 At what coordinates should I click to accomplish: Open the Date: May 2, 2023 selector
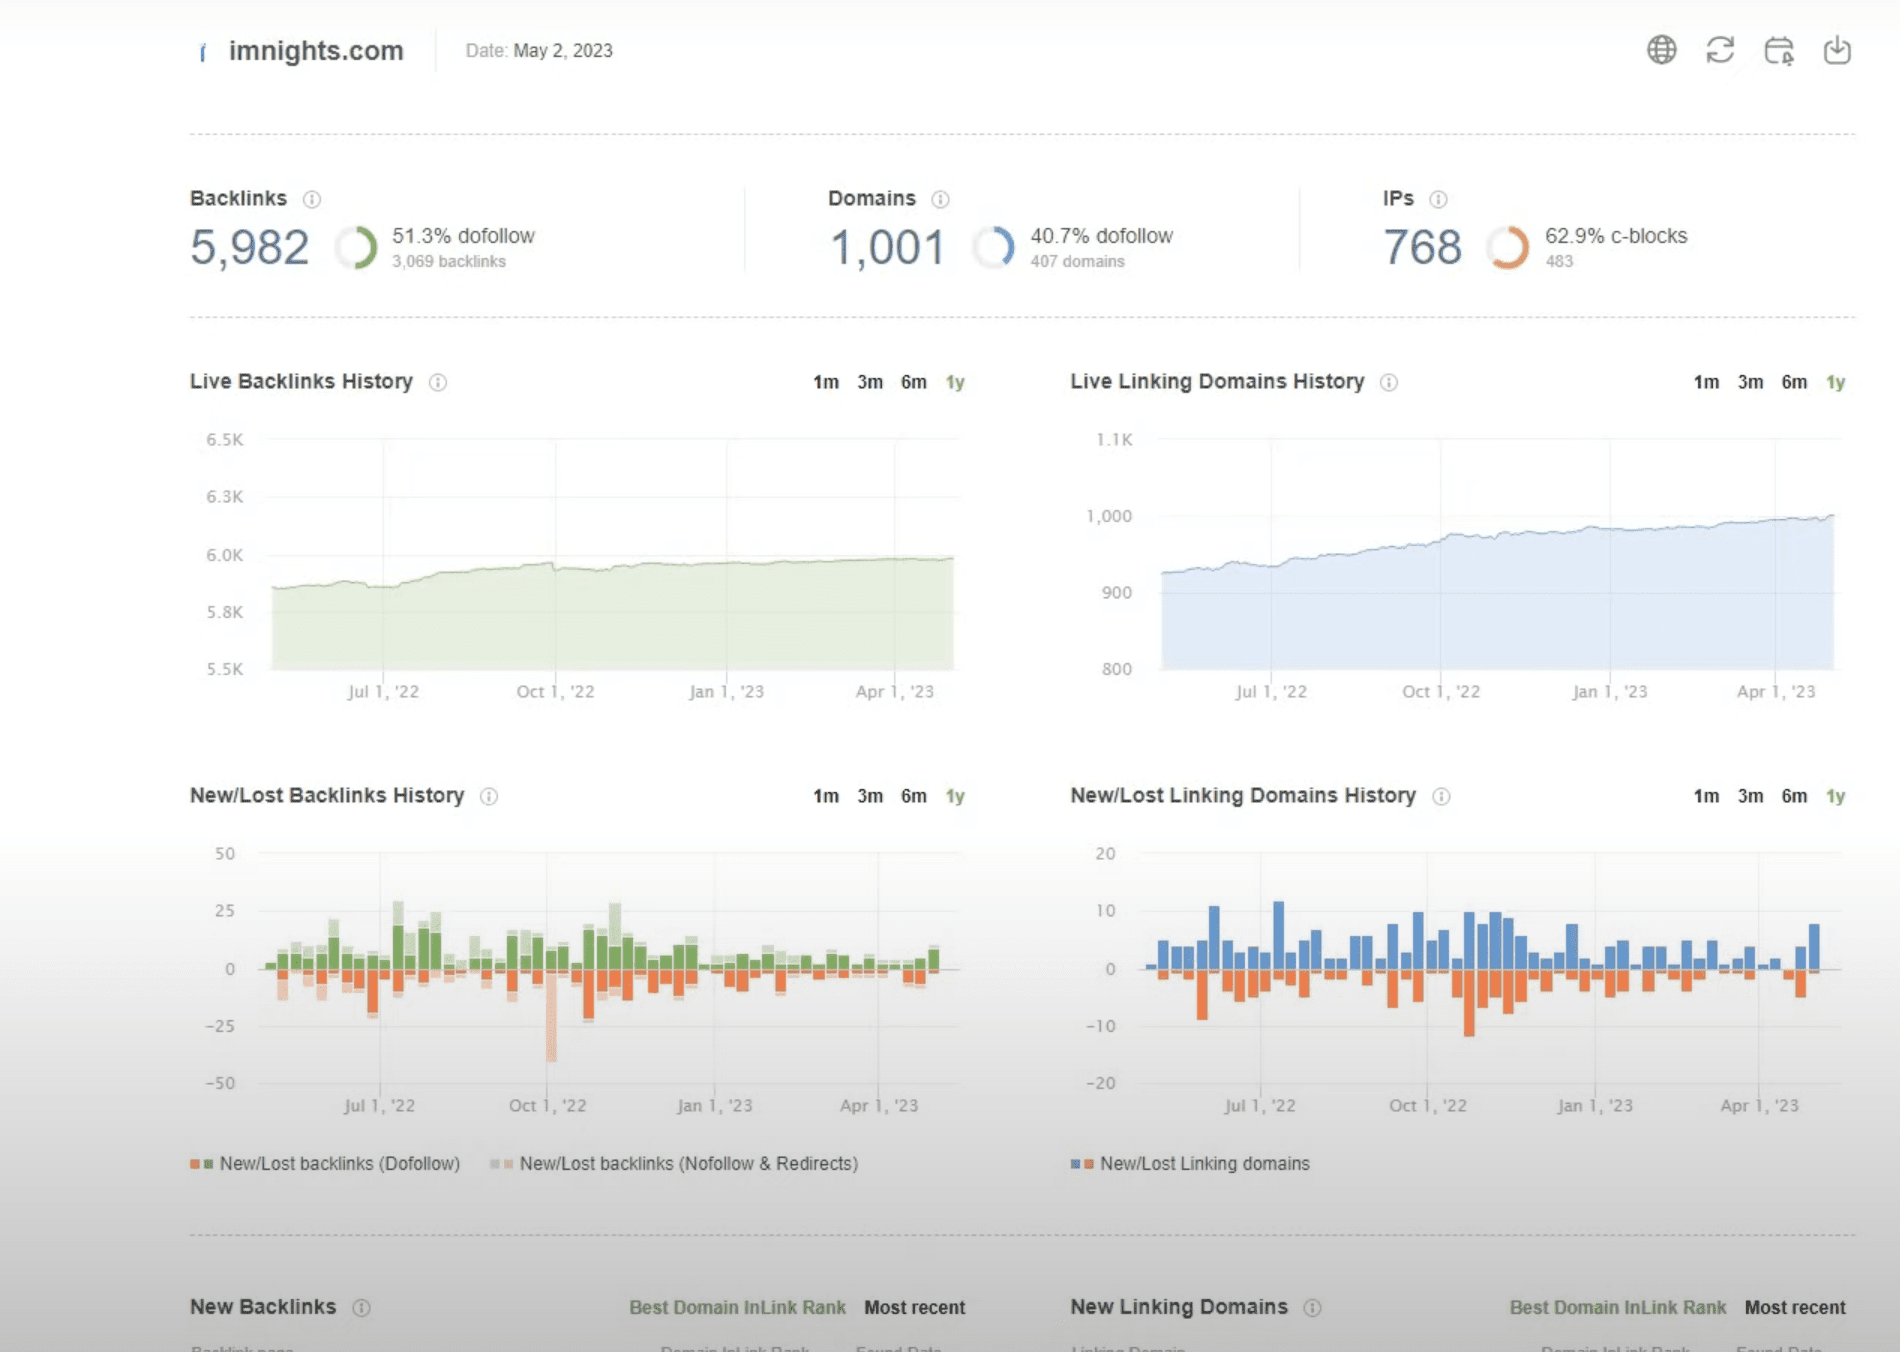coord(538,51)
